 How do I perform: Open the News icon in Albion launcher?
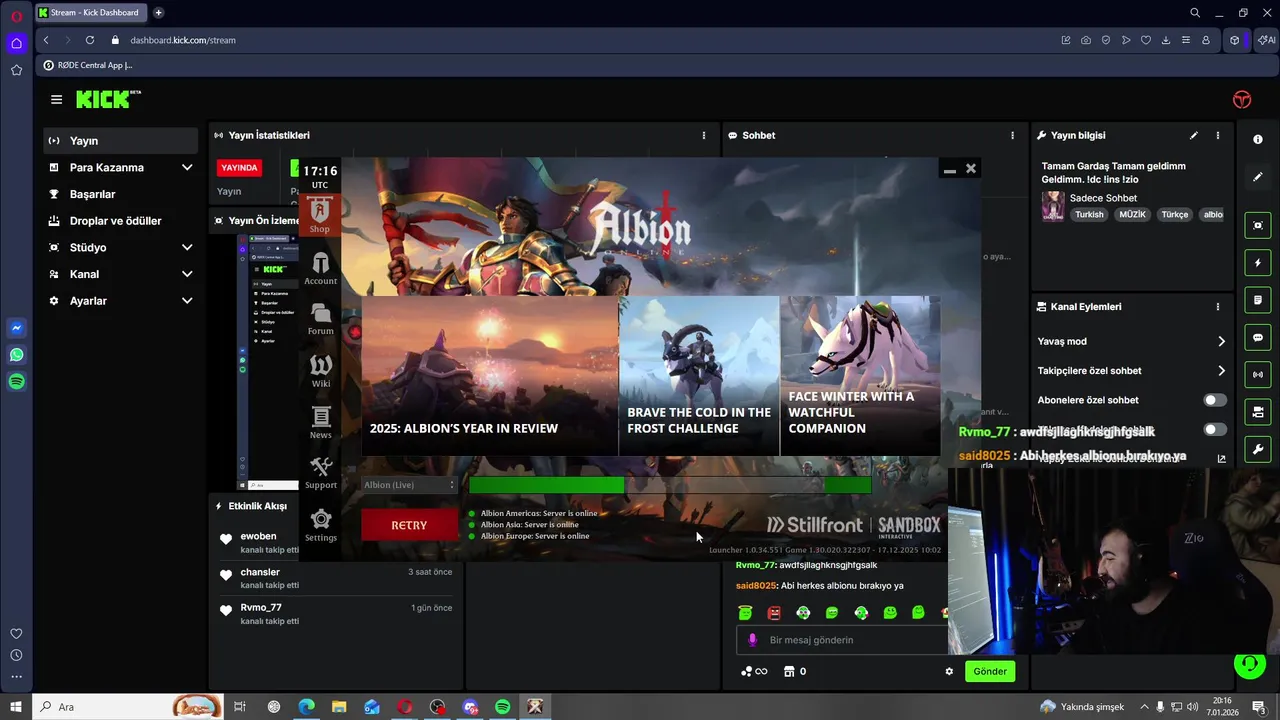click(x=320, y=422)
